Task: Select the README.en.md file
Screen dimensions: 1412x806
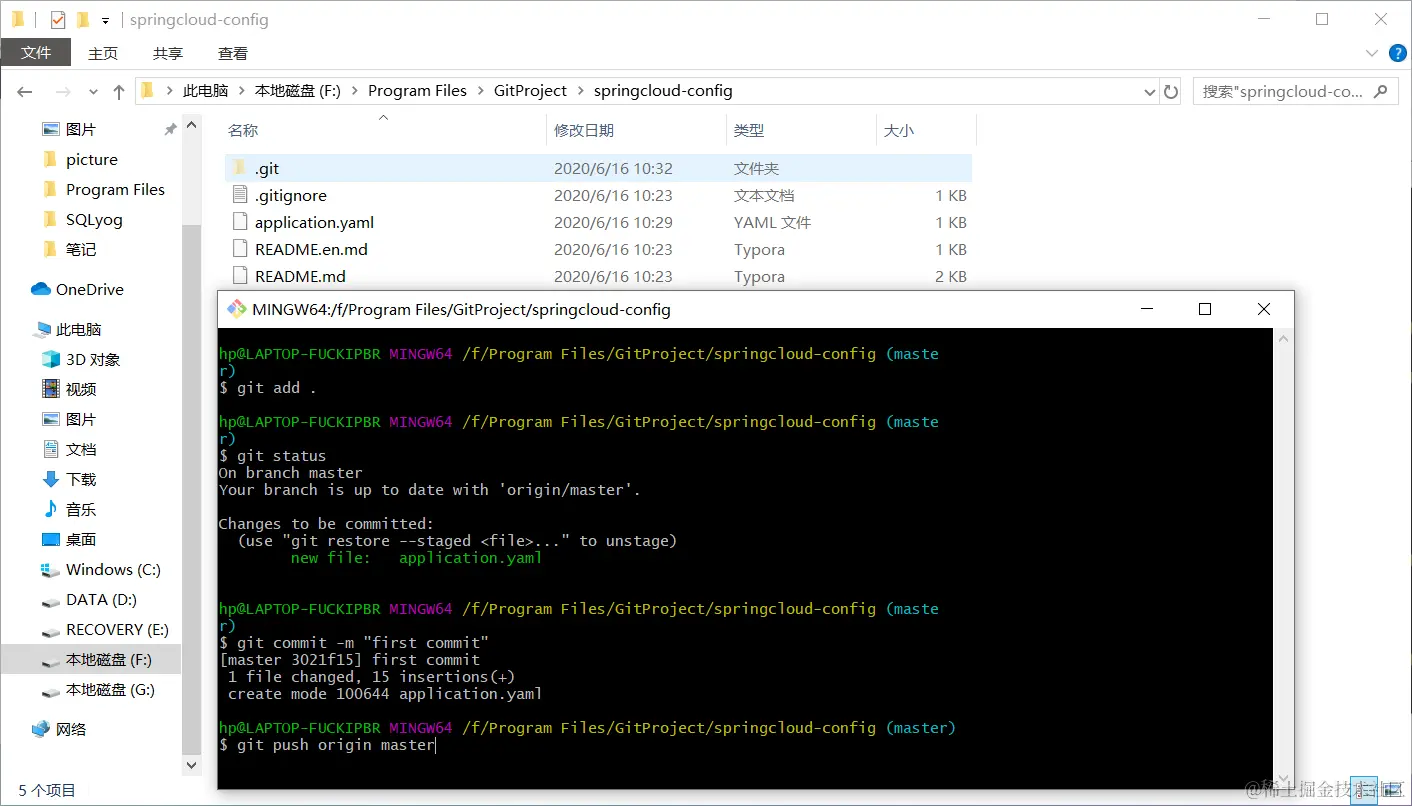Action: point(598,249)
